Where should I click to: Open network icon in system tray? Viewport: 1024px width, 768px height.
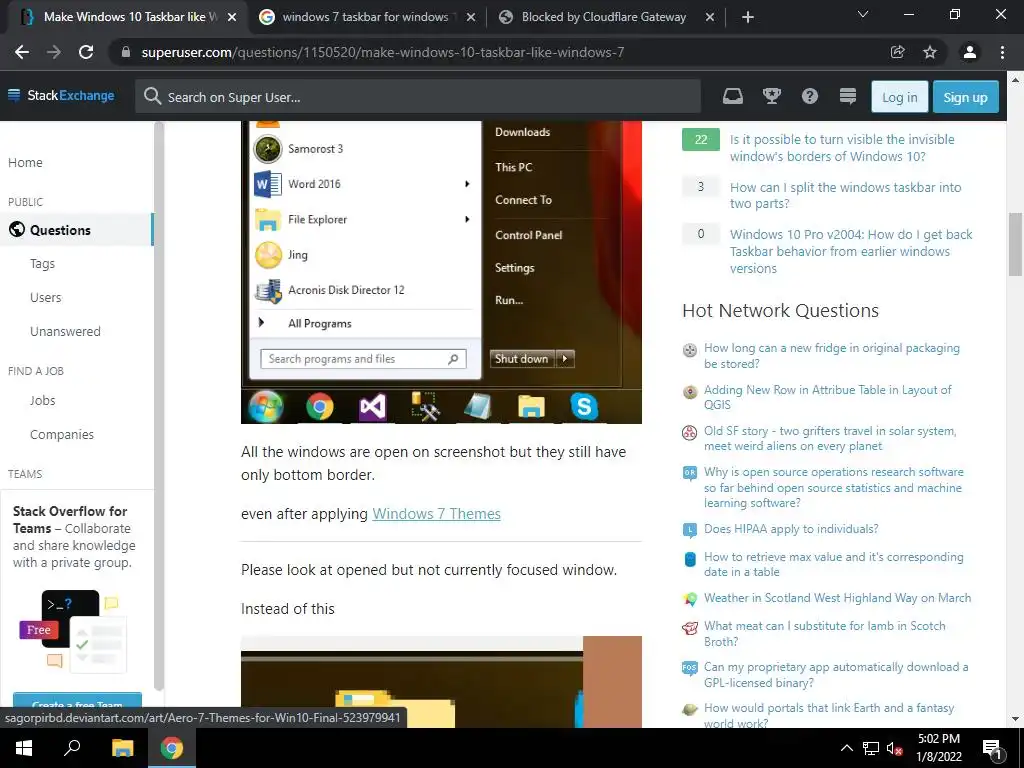coord(871,748)
